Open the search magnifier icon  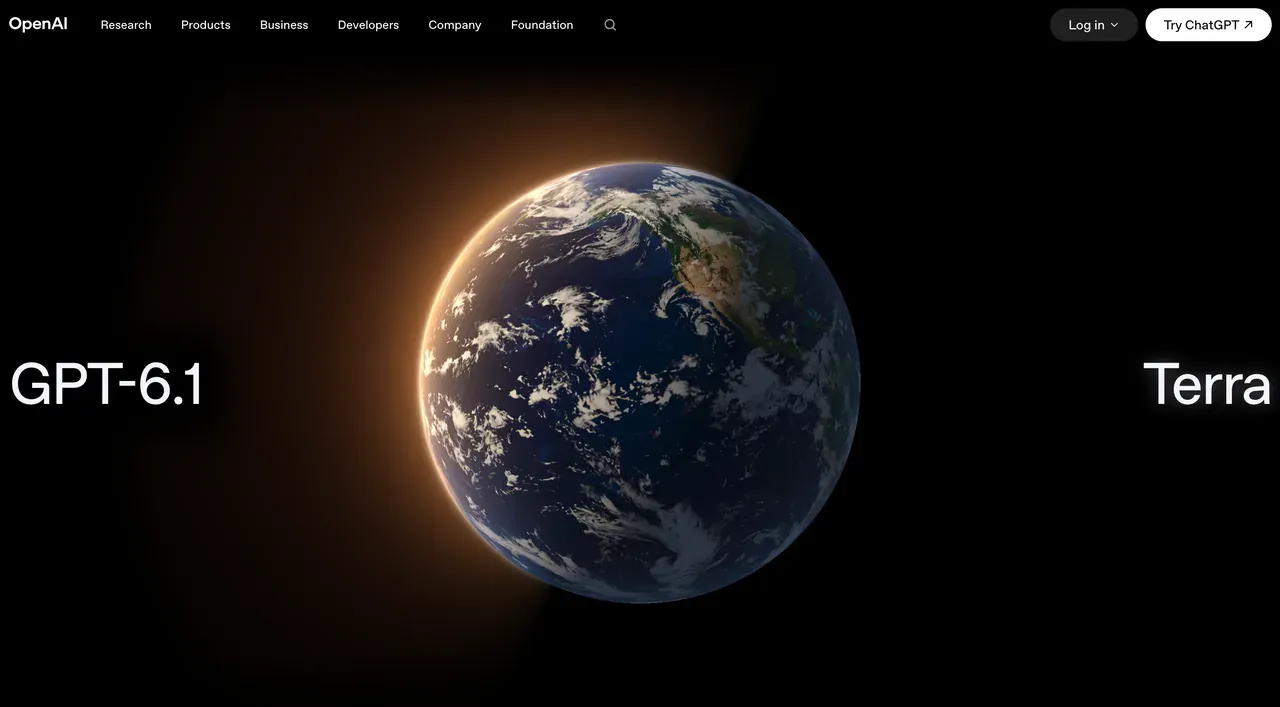[610, 25]
